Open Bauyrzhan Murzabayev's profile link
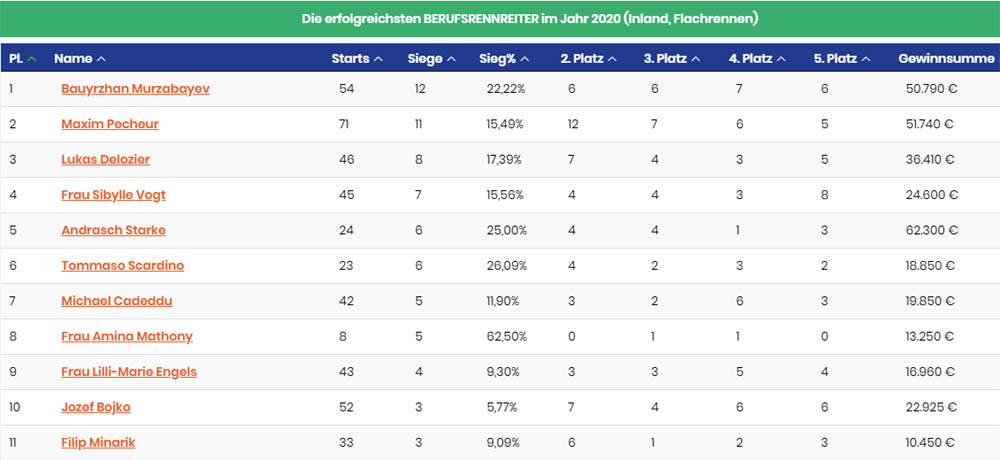 point(135,89)
